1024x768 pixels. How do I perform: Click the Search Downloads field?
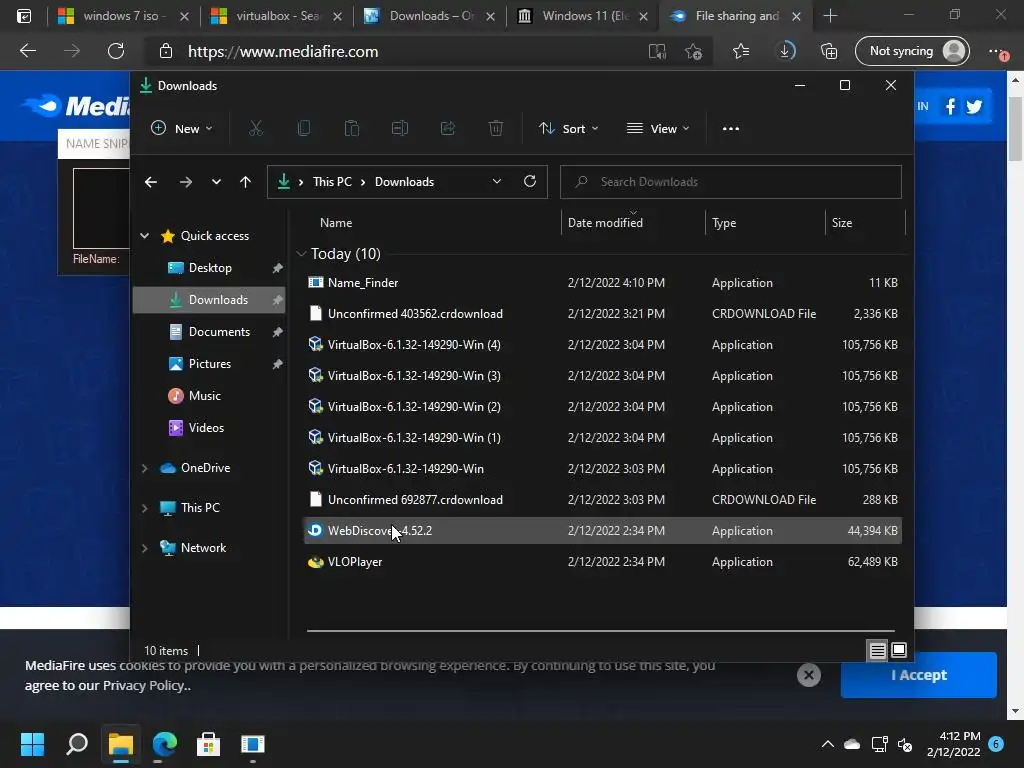731,182
